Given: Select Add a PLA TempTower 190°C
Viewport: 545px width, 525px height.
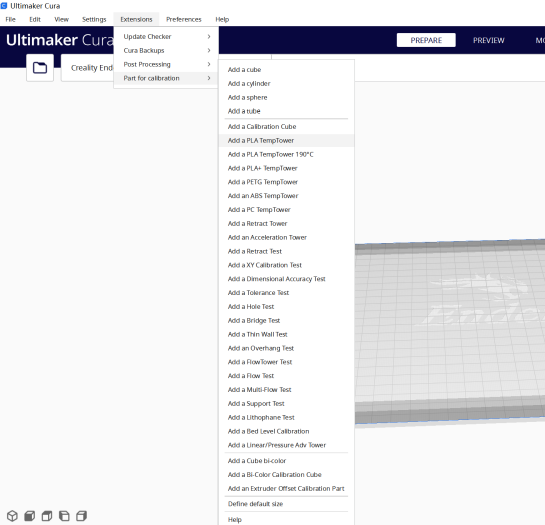Looking at the screenshot, I should pos(286,154).
